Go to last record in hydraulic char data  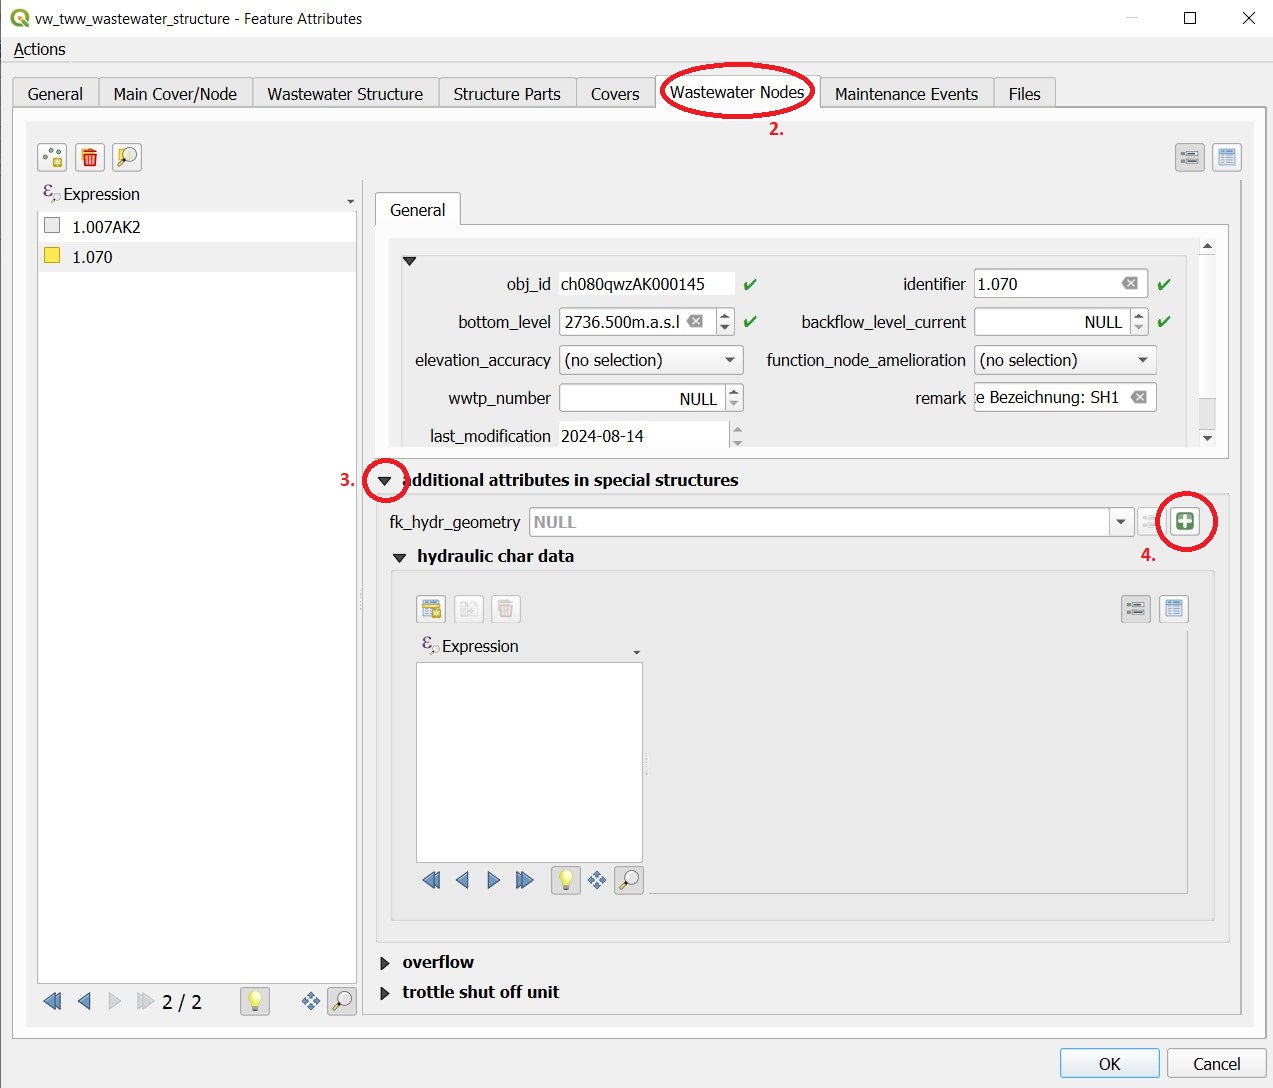click(x=524, y=880)
